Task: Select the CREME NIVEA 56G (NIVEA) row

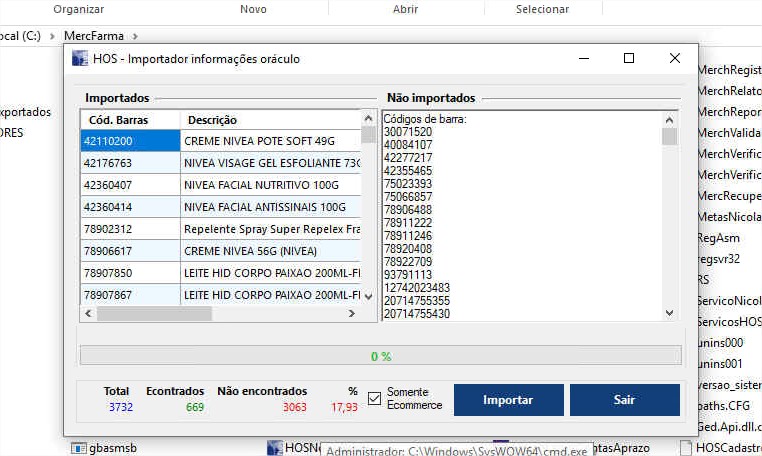Action: [268, 251]
